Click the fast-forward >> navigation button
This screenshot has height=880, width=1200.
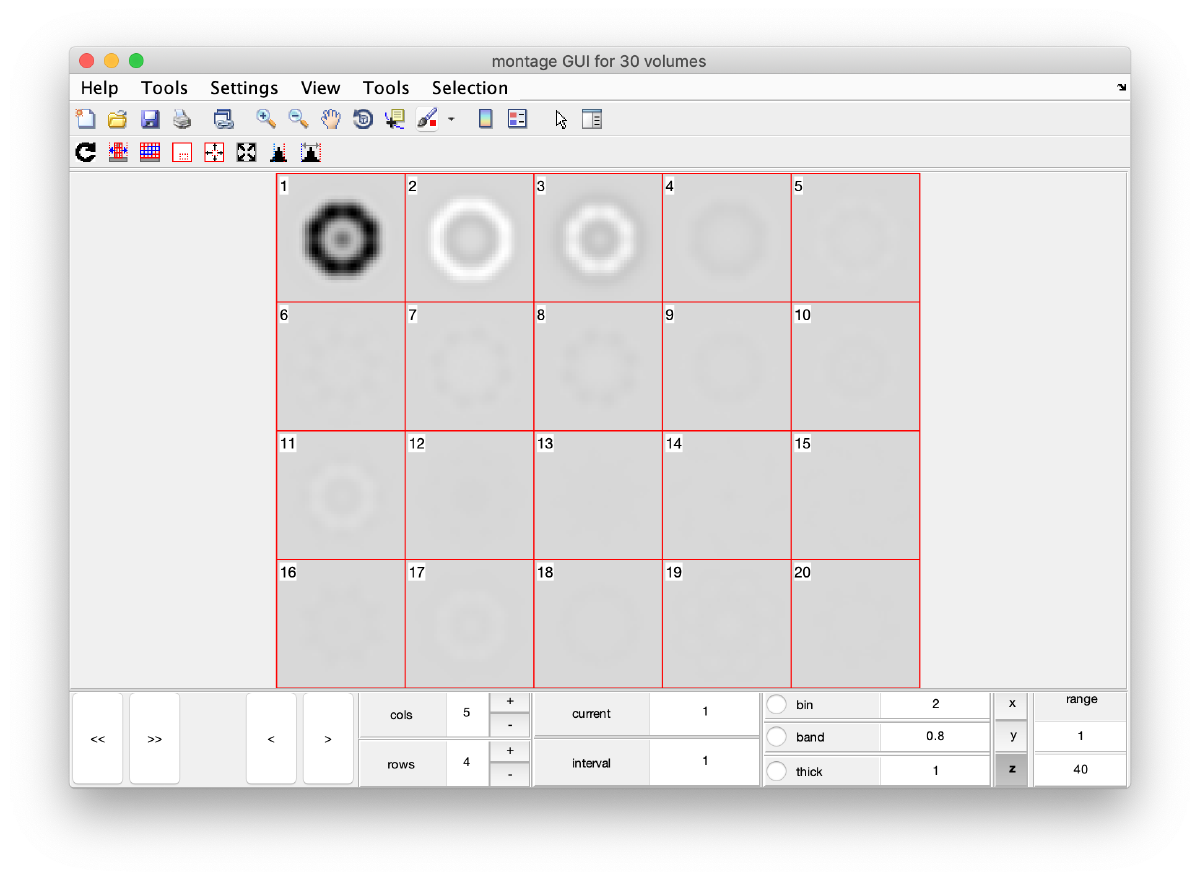pyautogui.click(x=154, y=738)
